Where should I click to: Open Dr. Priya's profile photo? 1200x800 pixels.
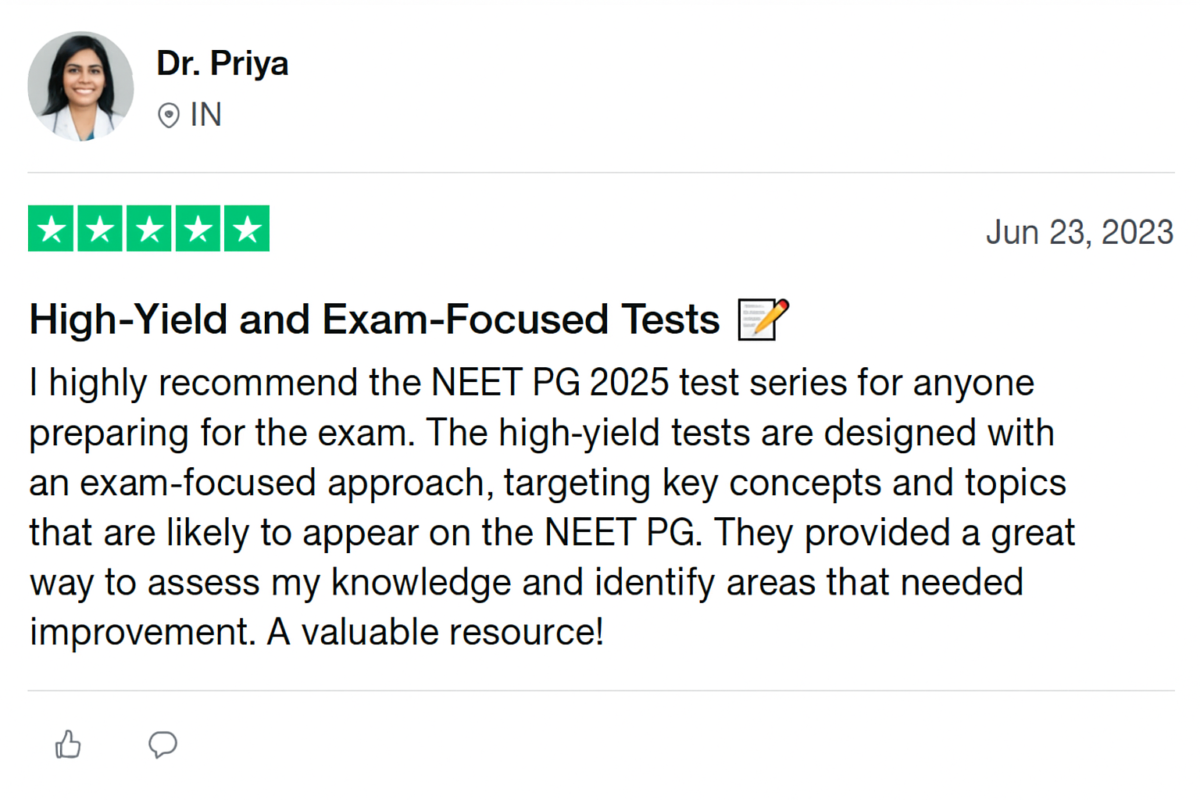[81, 86]
